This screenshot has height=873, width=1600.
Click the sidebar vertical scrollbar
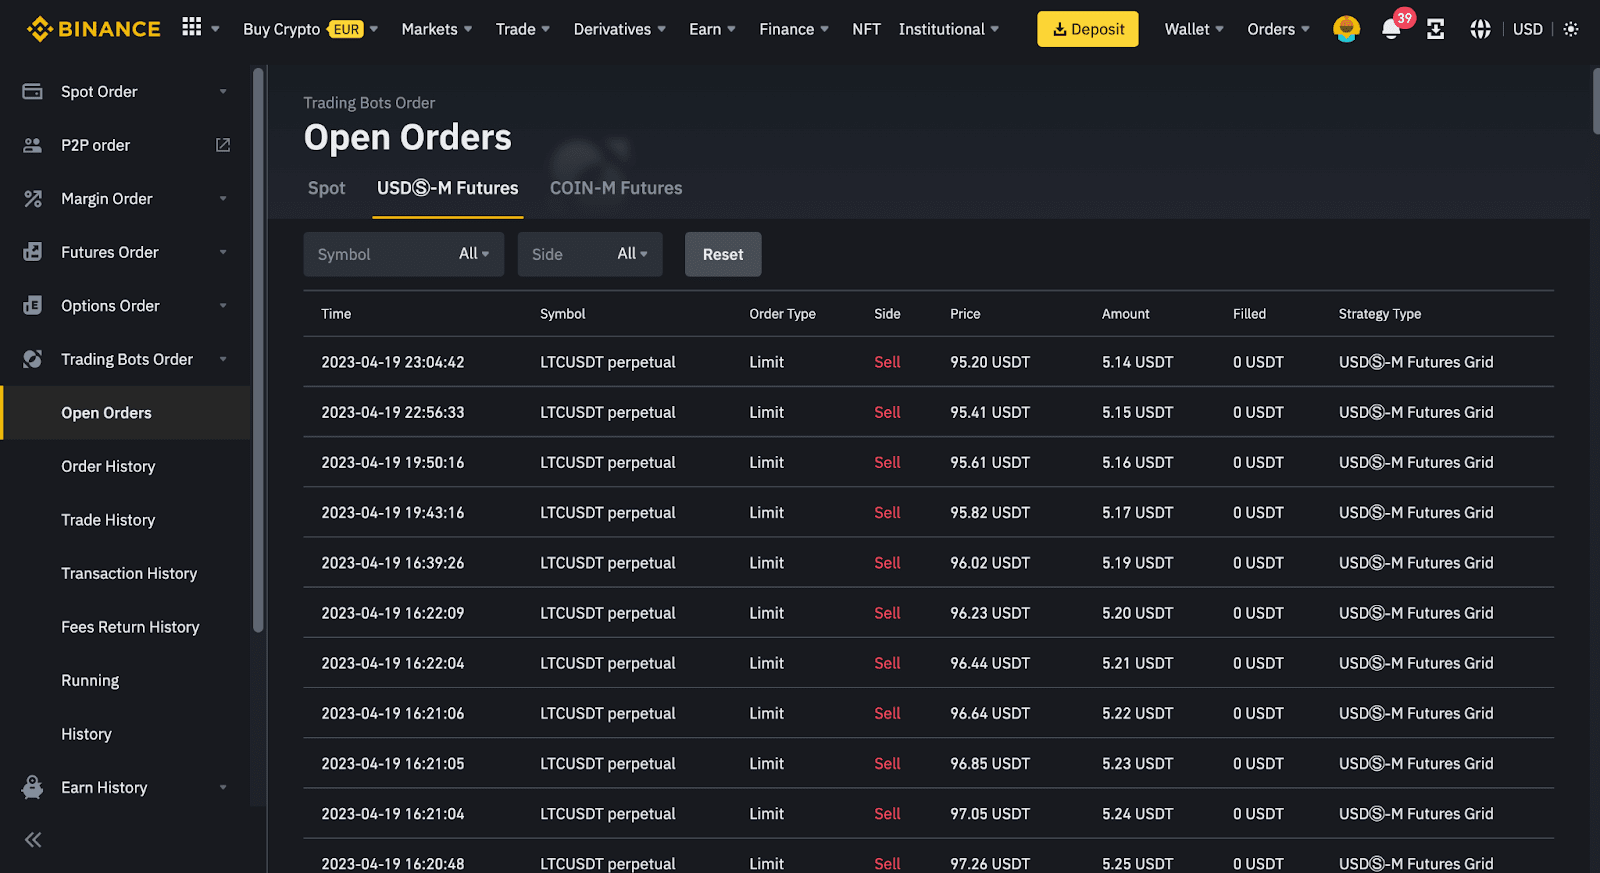pyautogui.click(x=258, y=350)
